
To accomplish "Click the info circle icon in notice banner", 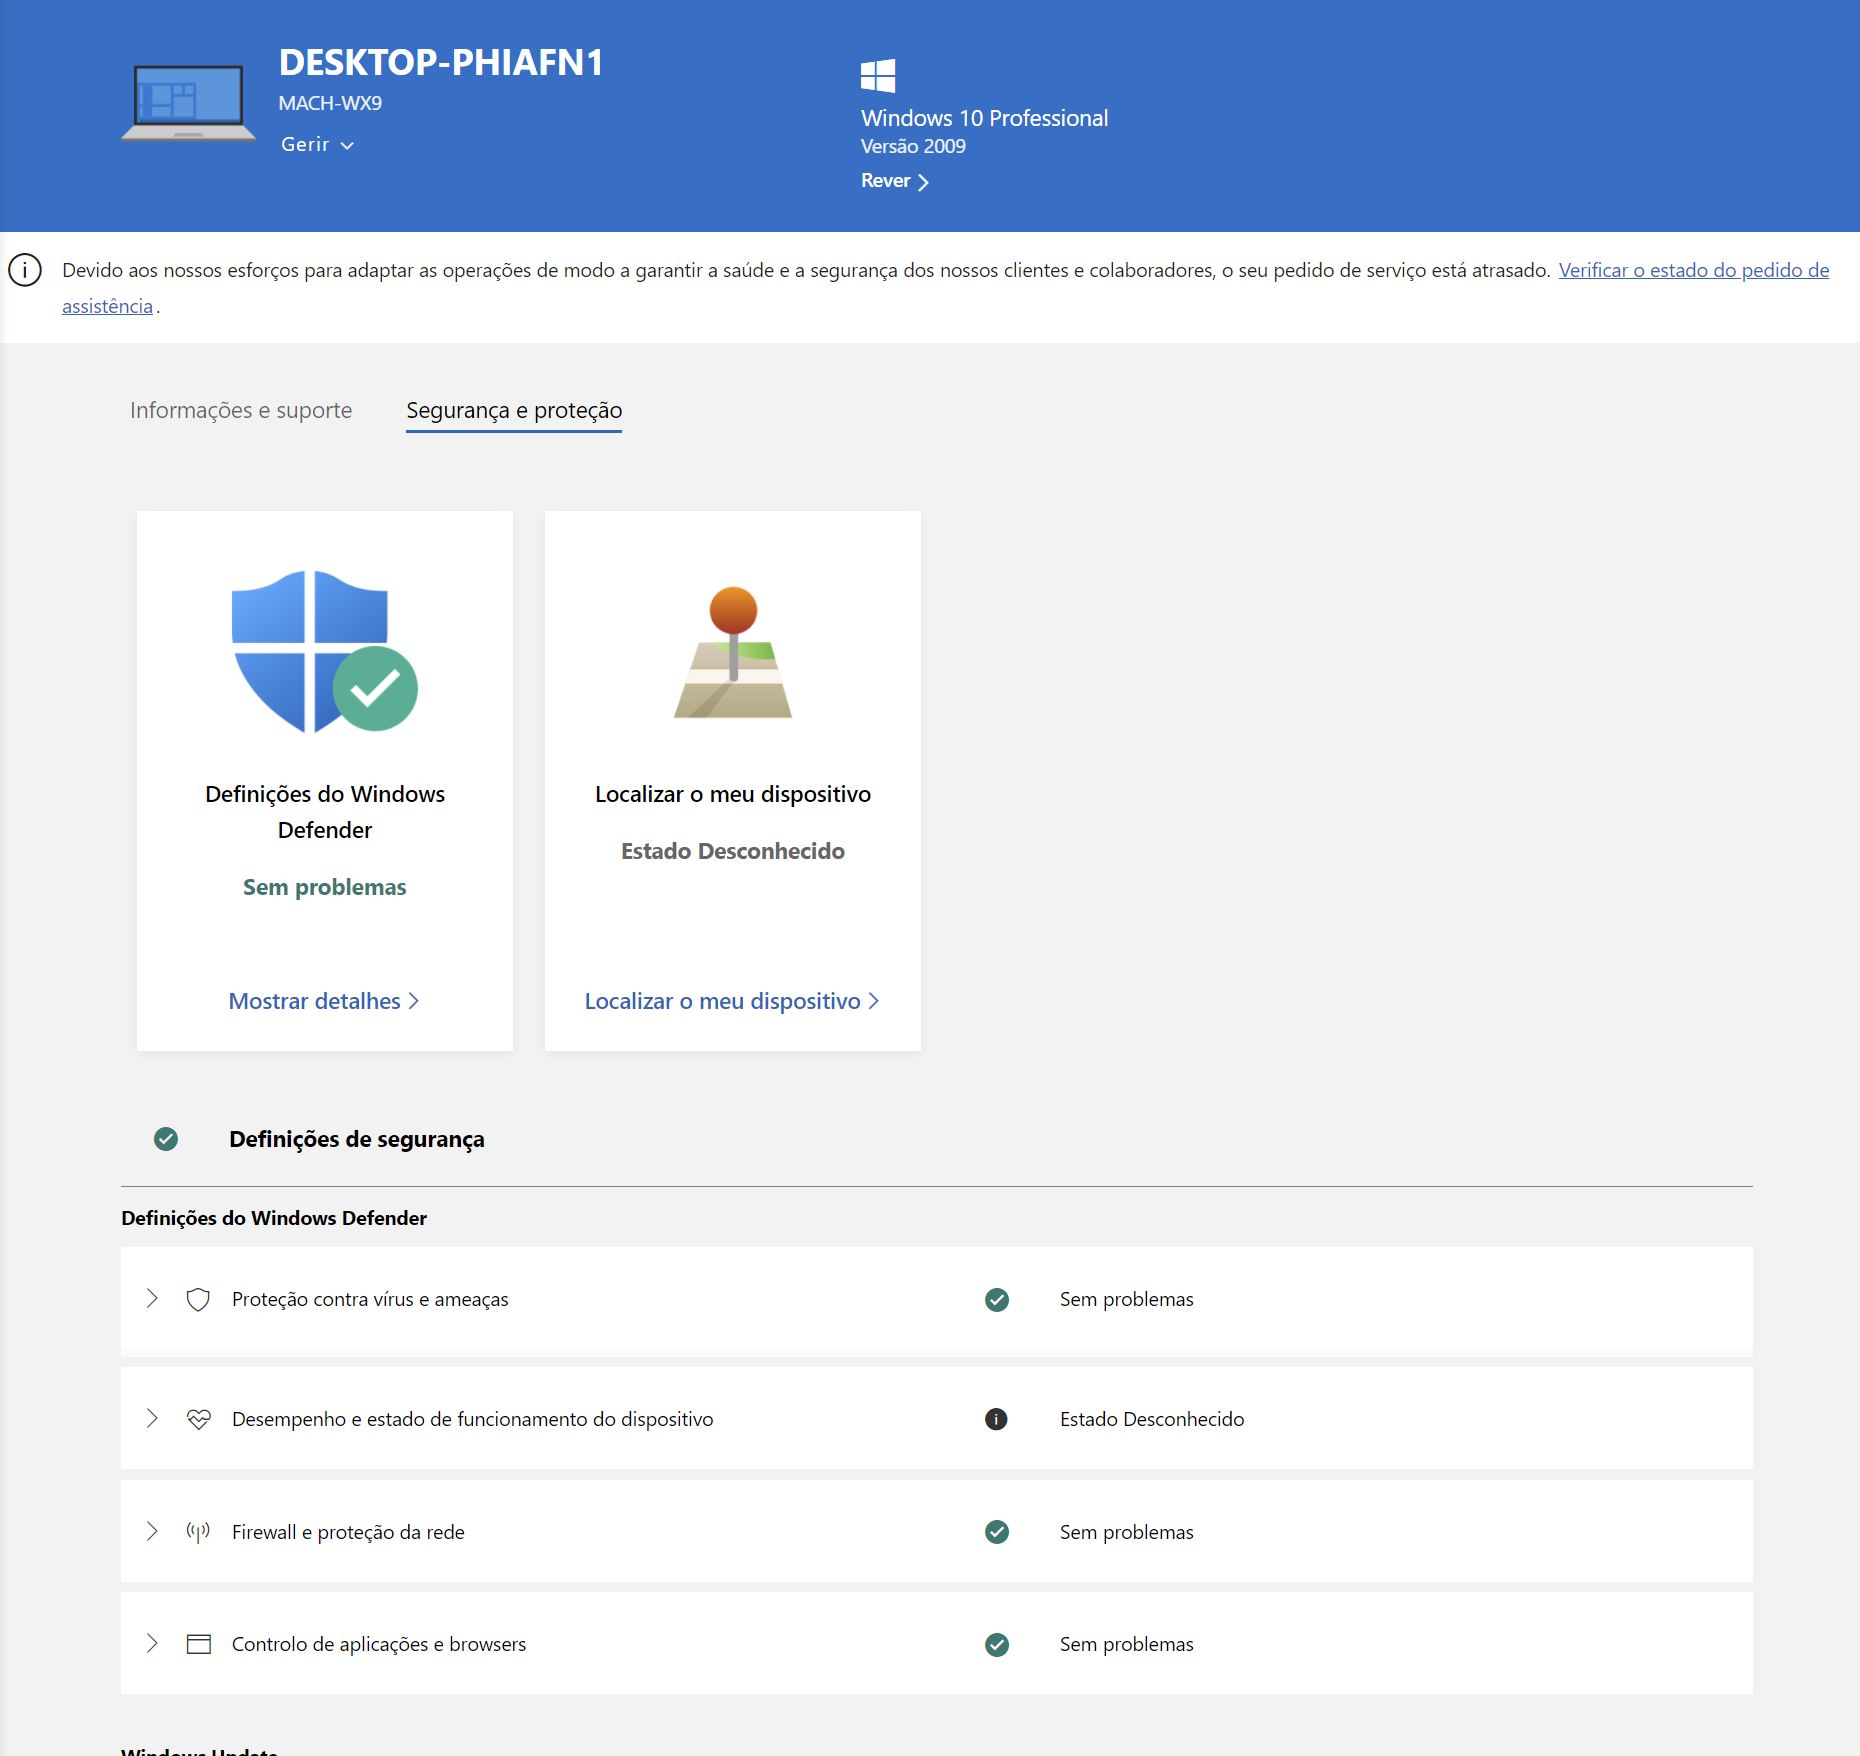I will pyautogui.click(x=25, y=270).
